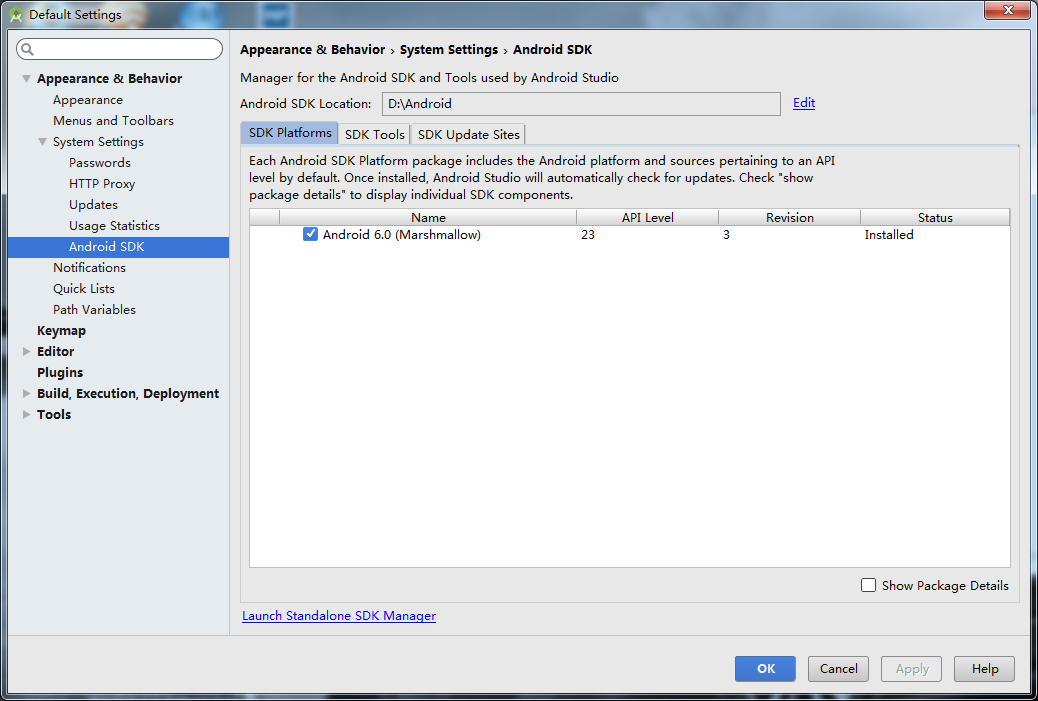The width and height of the screenshot is (1038, 701).
Task: Select the Updates tree item
Action: point(93,205)
